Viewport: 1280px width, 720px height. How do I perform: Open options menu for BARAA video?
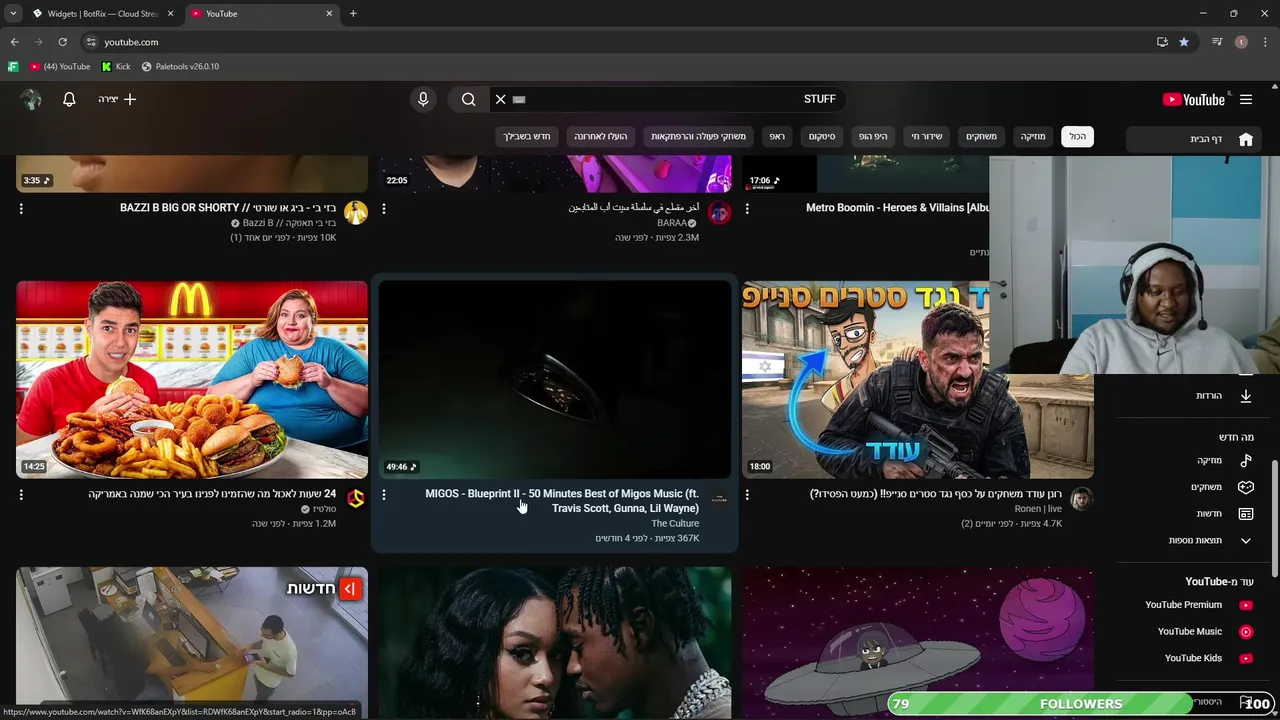click(384, 209)
